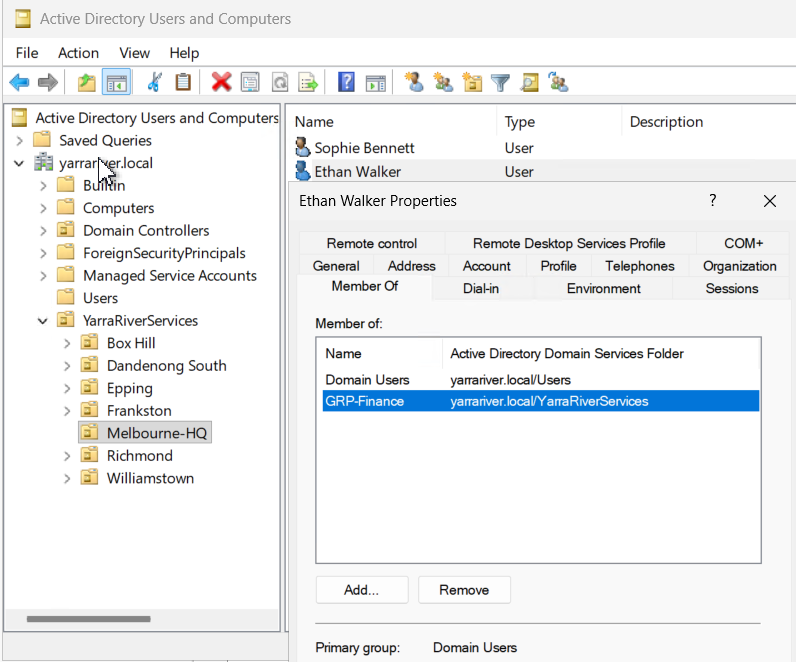Expand the Richmond OU
Screen dimensions: 796x662
pyautogui.click(x=67, y=456)
